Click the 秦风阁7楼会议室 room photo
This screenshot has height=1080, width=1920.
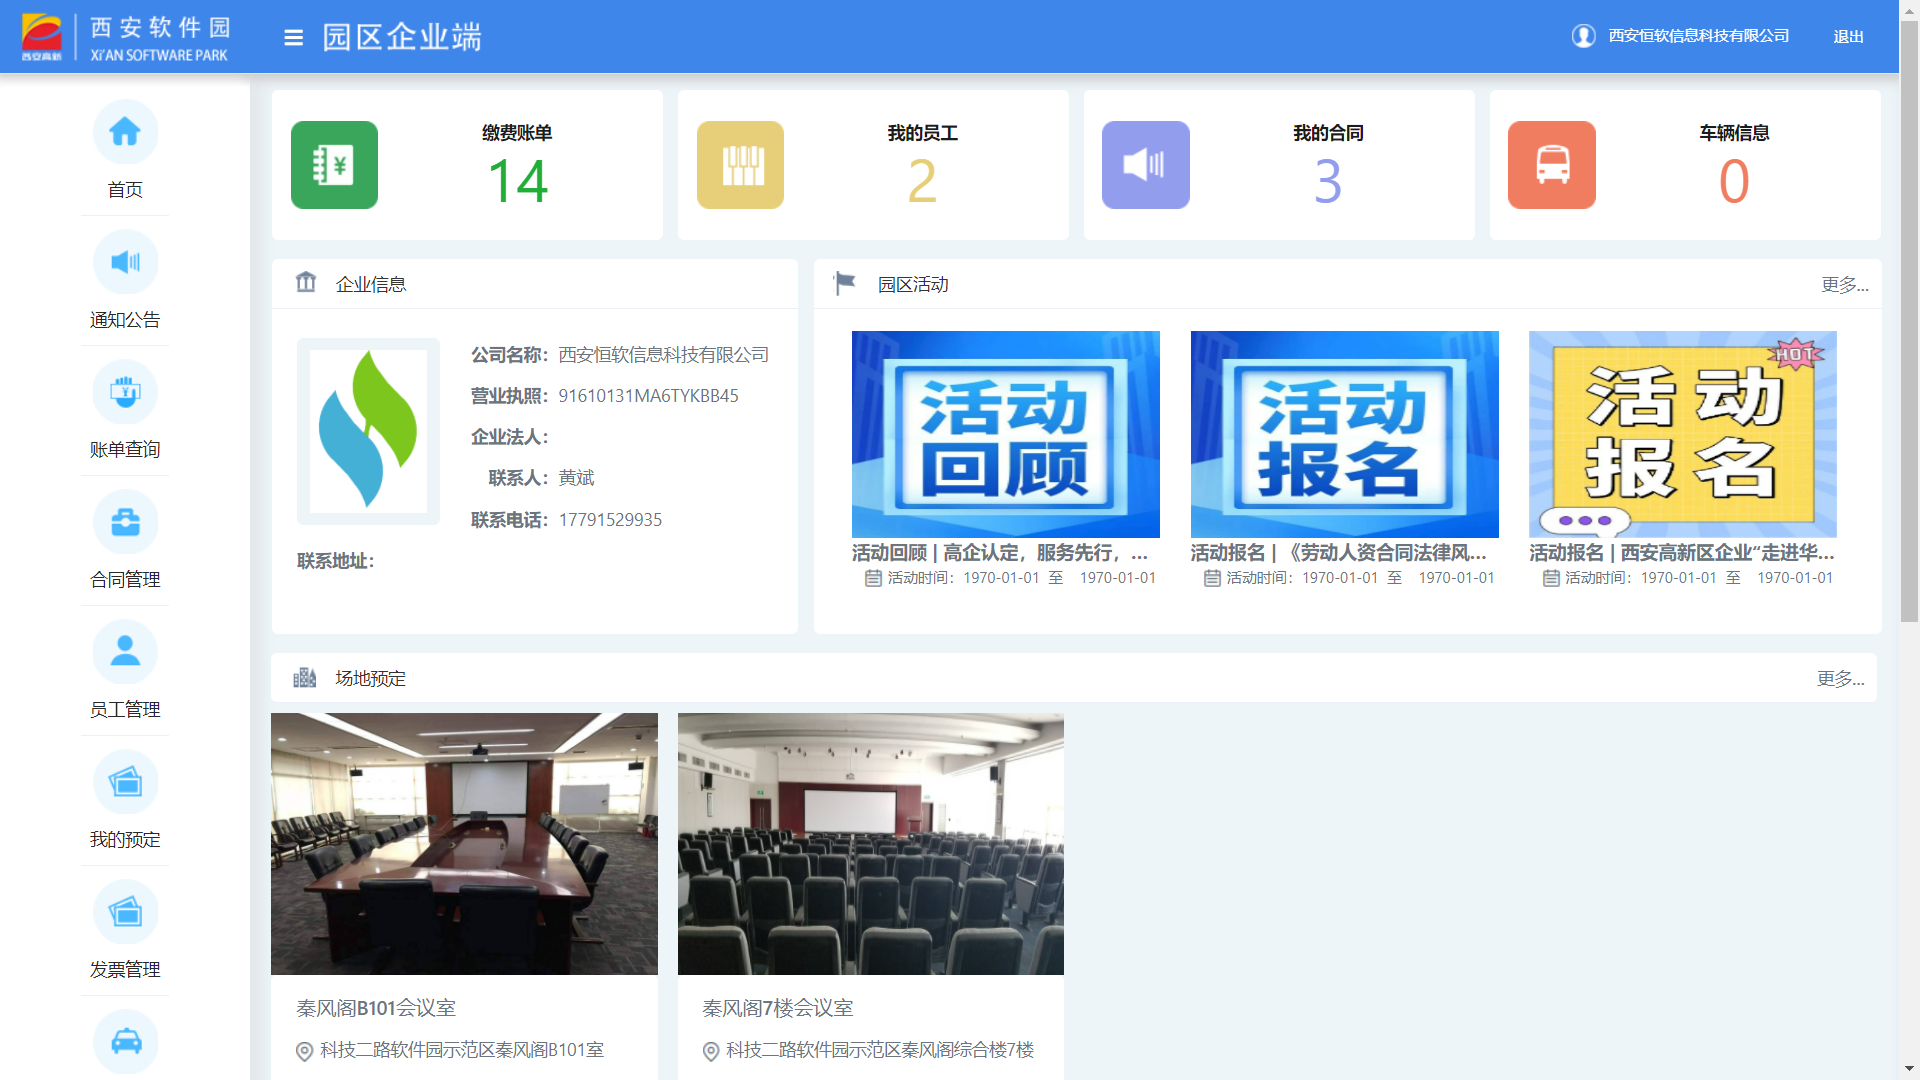point(871,844)
